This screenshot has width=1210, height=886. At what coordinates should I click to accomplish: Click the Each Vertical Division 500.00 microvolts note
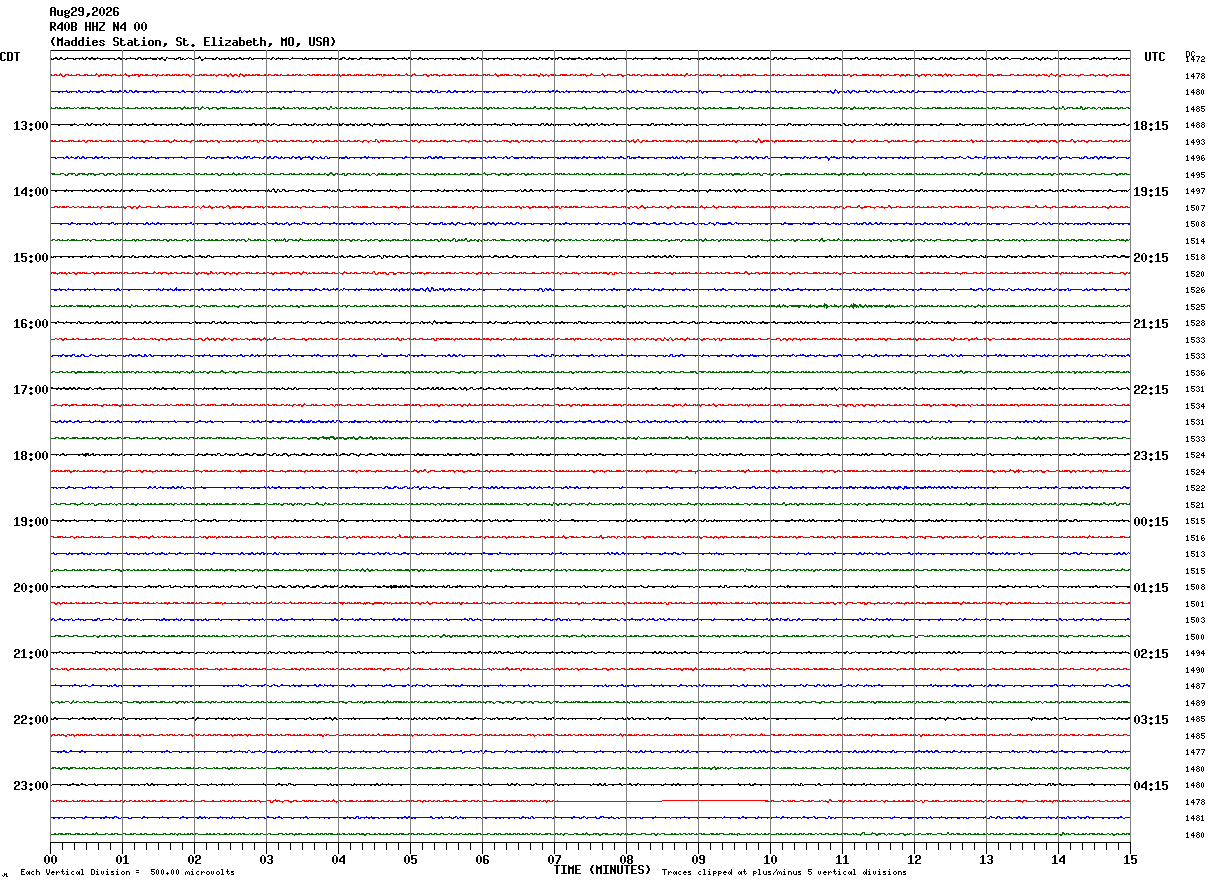point(127,872)
